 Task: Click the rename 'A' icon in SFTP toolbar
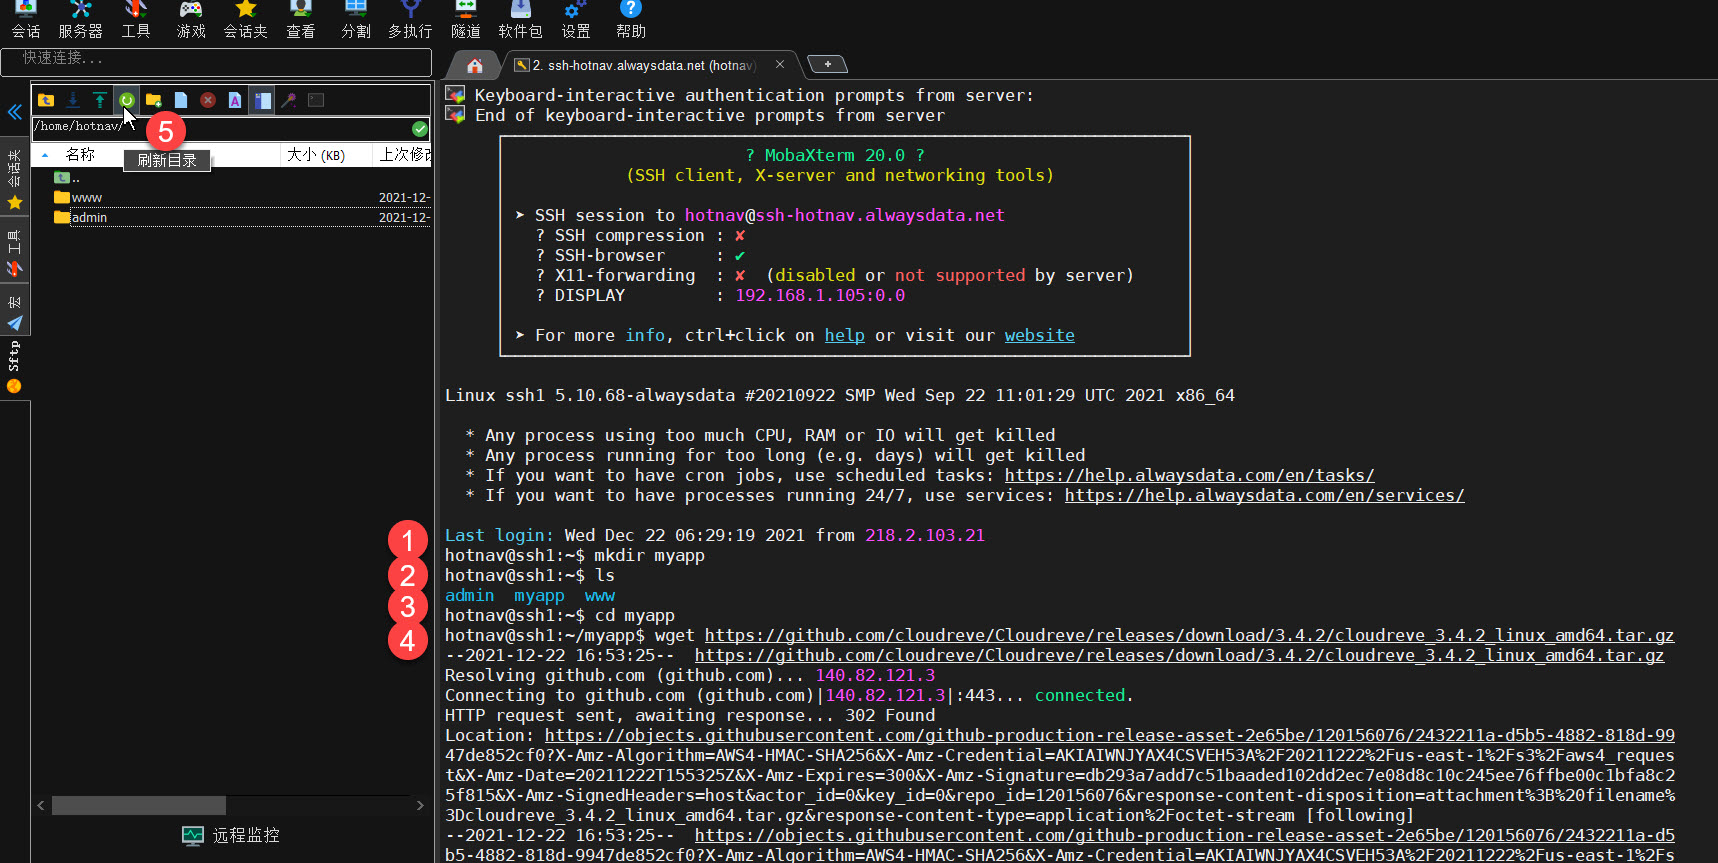coord(235,100)
